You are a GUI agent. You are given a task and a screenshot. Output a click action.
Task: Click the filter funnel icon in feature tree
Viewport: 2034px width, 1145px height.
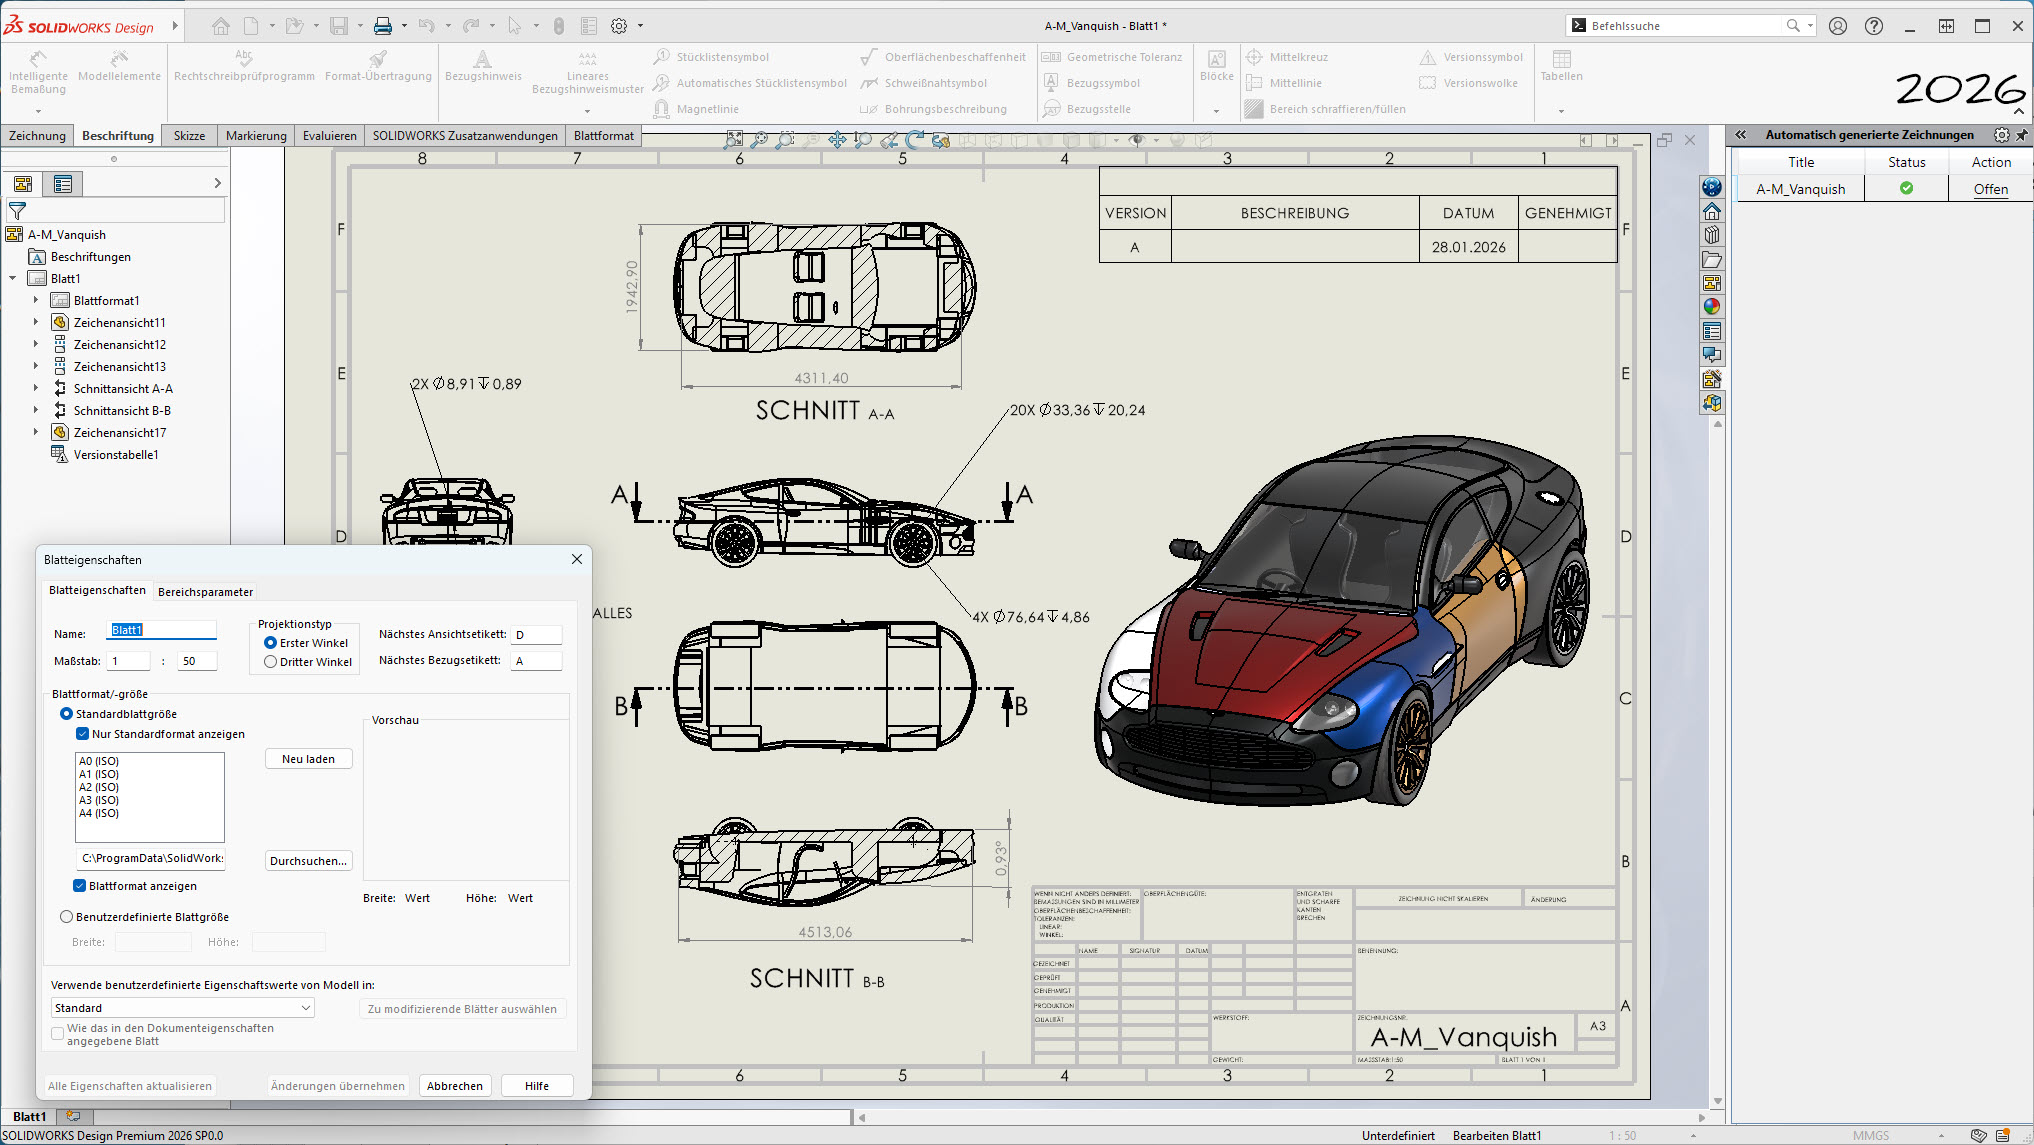[17, 211]
